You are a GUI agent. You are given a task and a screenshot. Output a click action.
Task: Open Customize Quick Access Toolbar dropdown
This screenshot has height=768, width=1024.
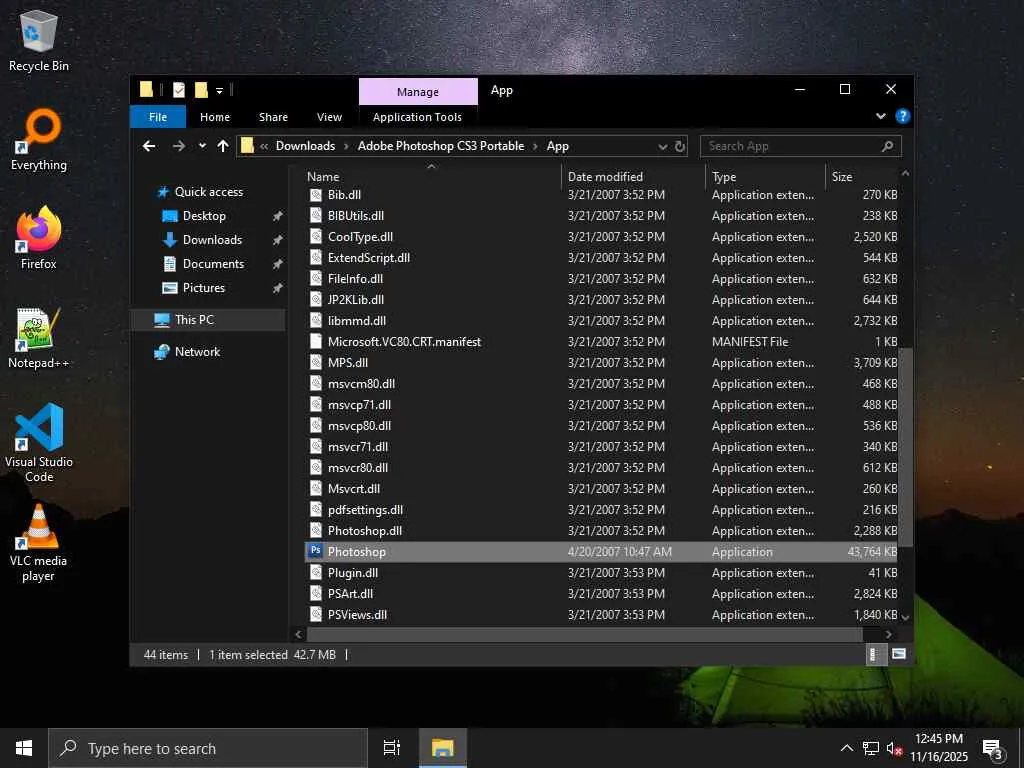(219, 90)
